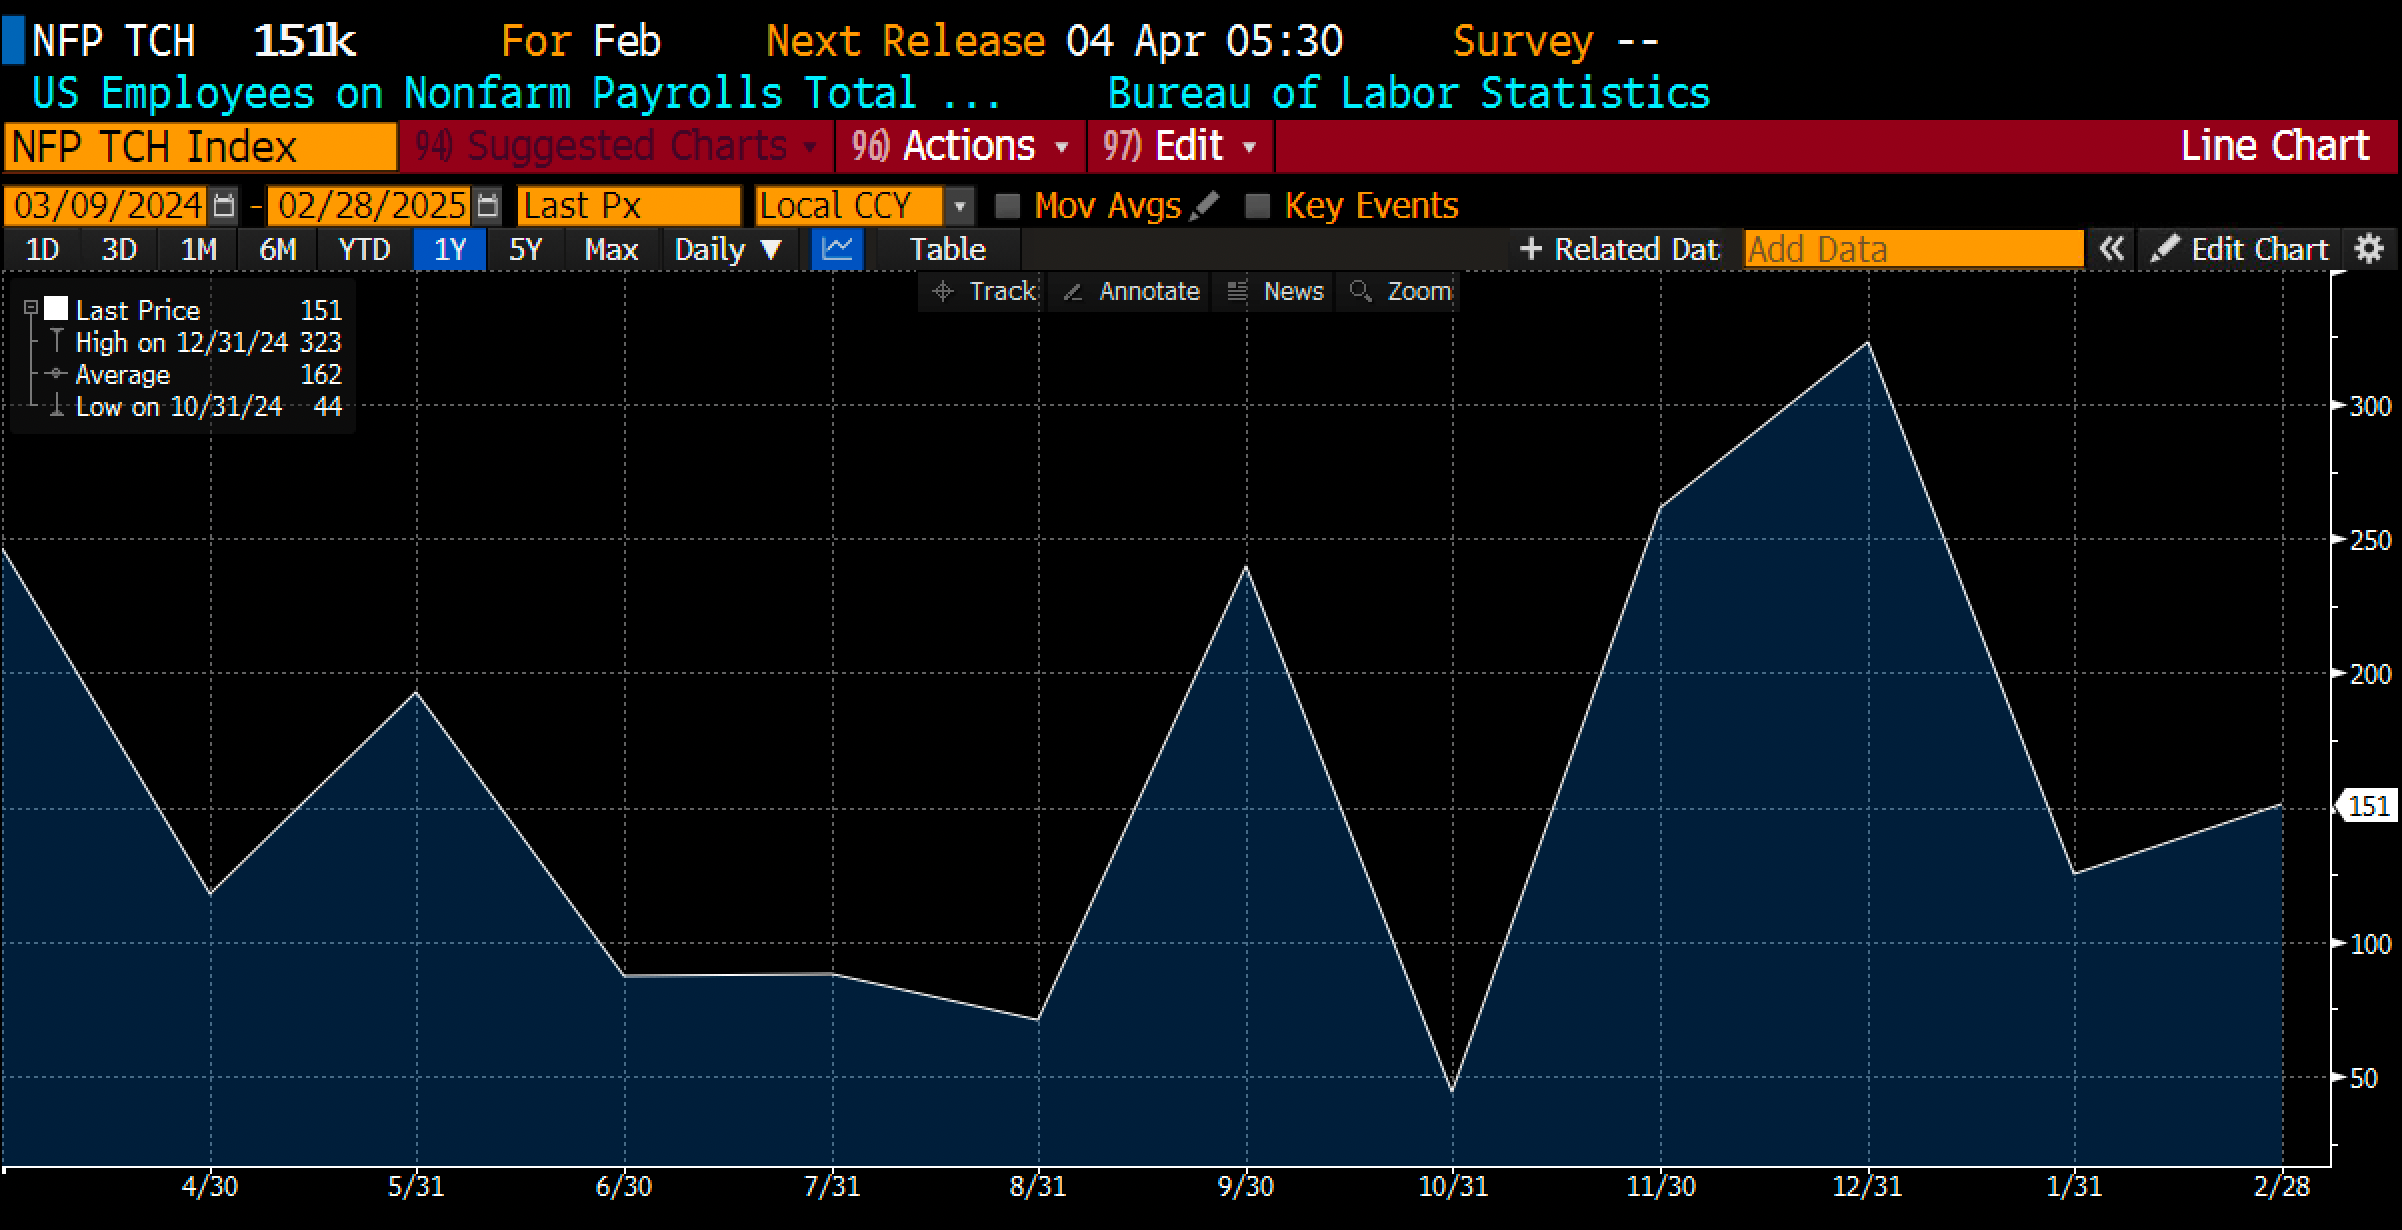Open chart settings gear icon
Screen dimensions: 2402x1230
[x=2369, y=248]
